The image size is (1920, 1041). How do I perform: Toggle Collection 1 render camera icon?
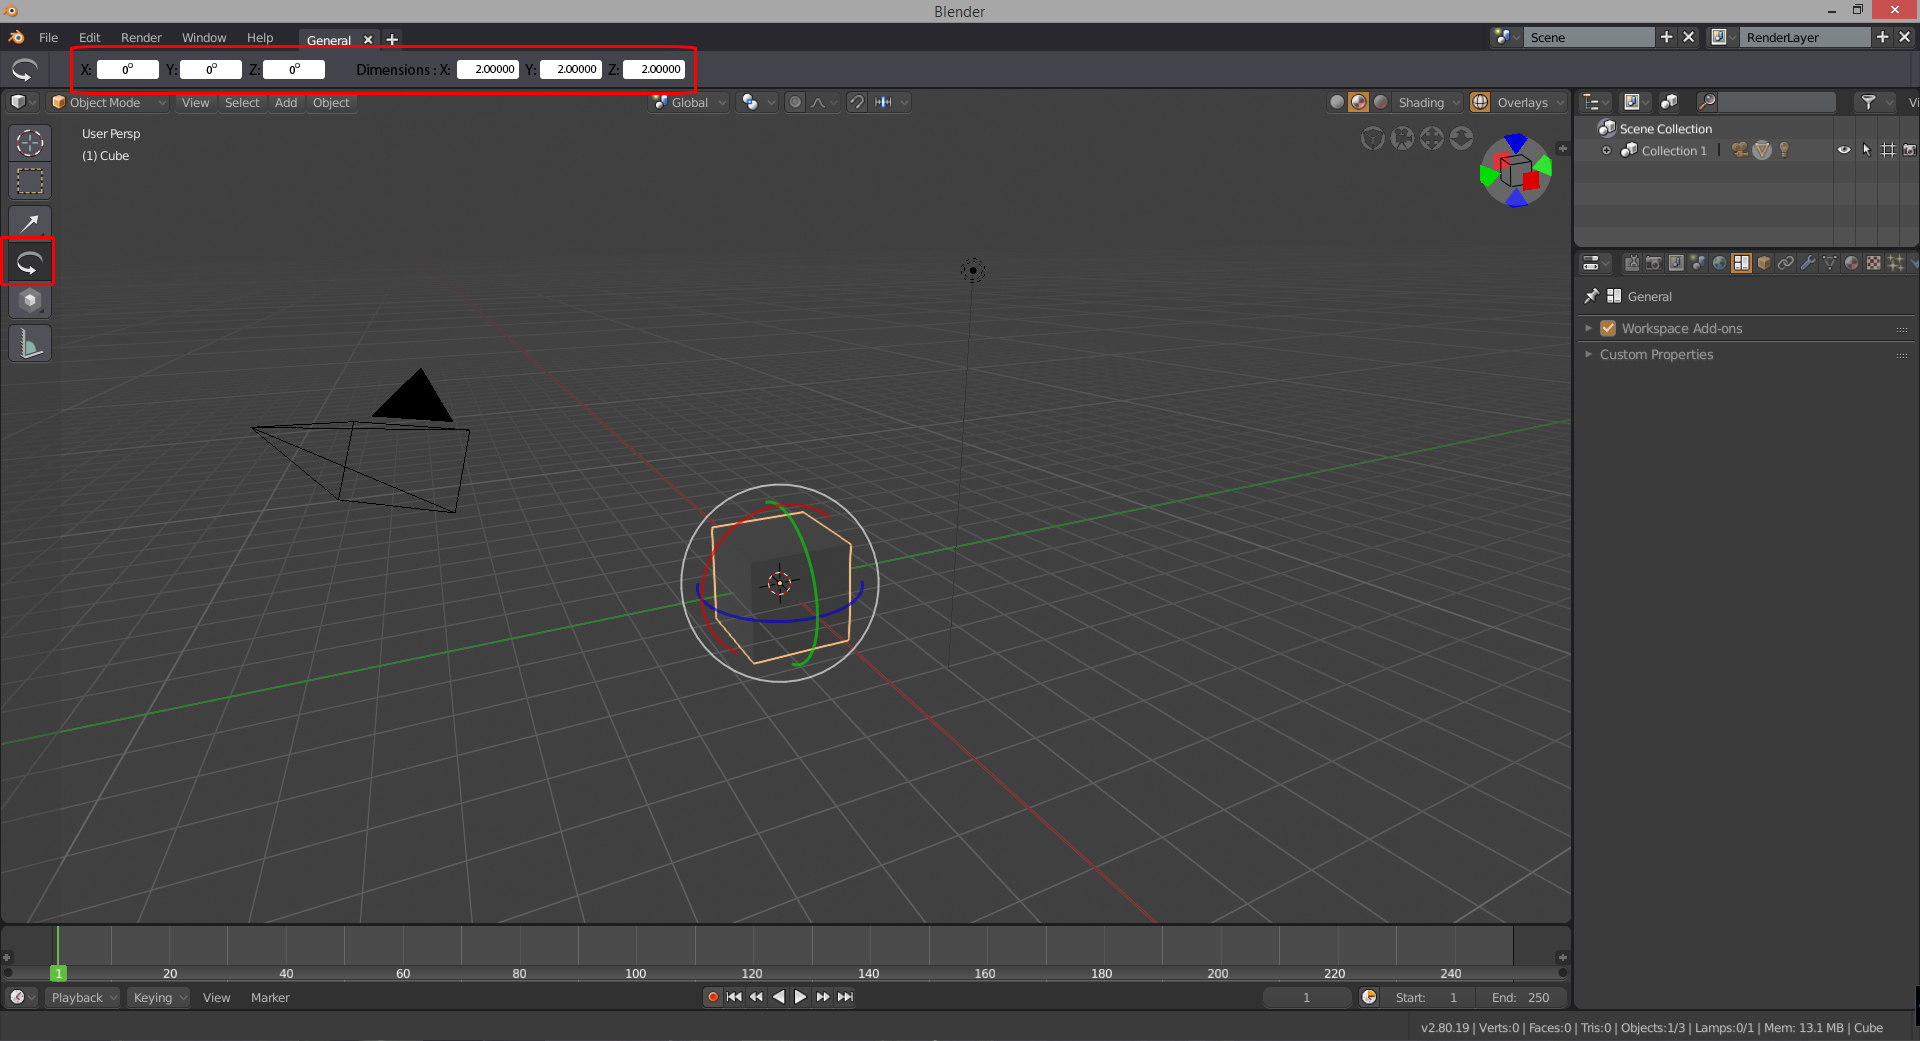[x=1909, y=150]
